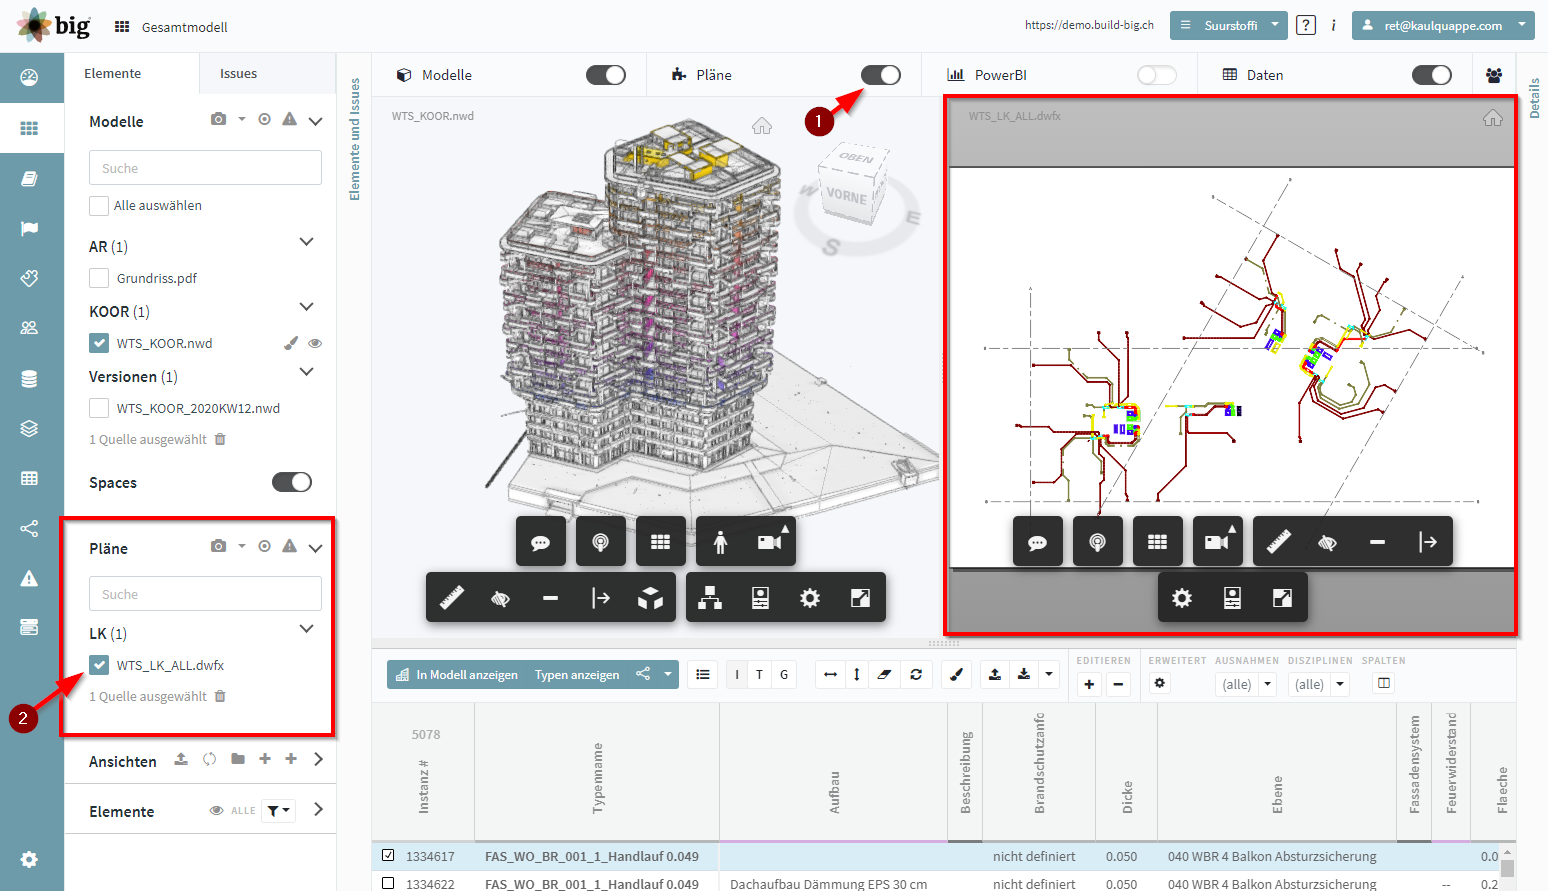Viewport: 1548px width, 891px height.
Task: Click the Suche field under Modelle
Action: pyautogui.click(x=205, y=168)
